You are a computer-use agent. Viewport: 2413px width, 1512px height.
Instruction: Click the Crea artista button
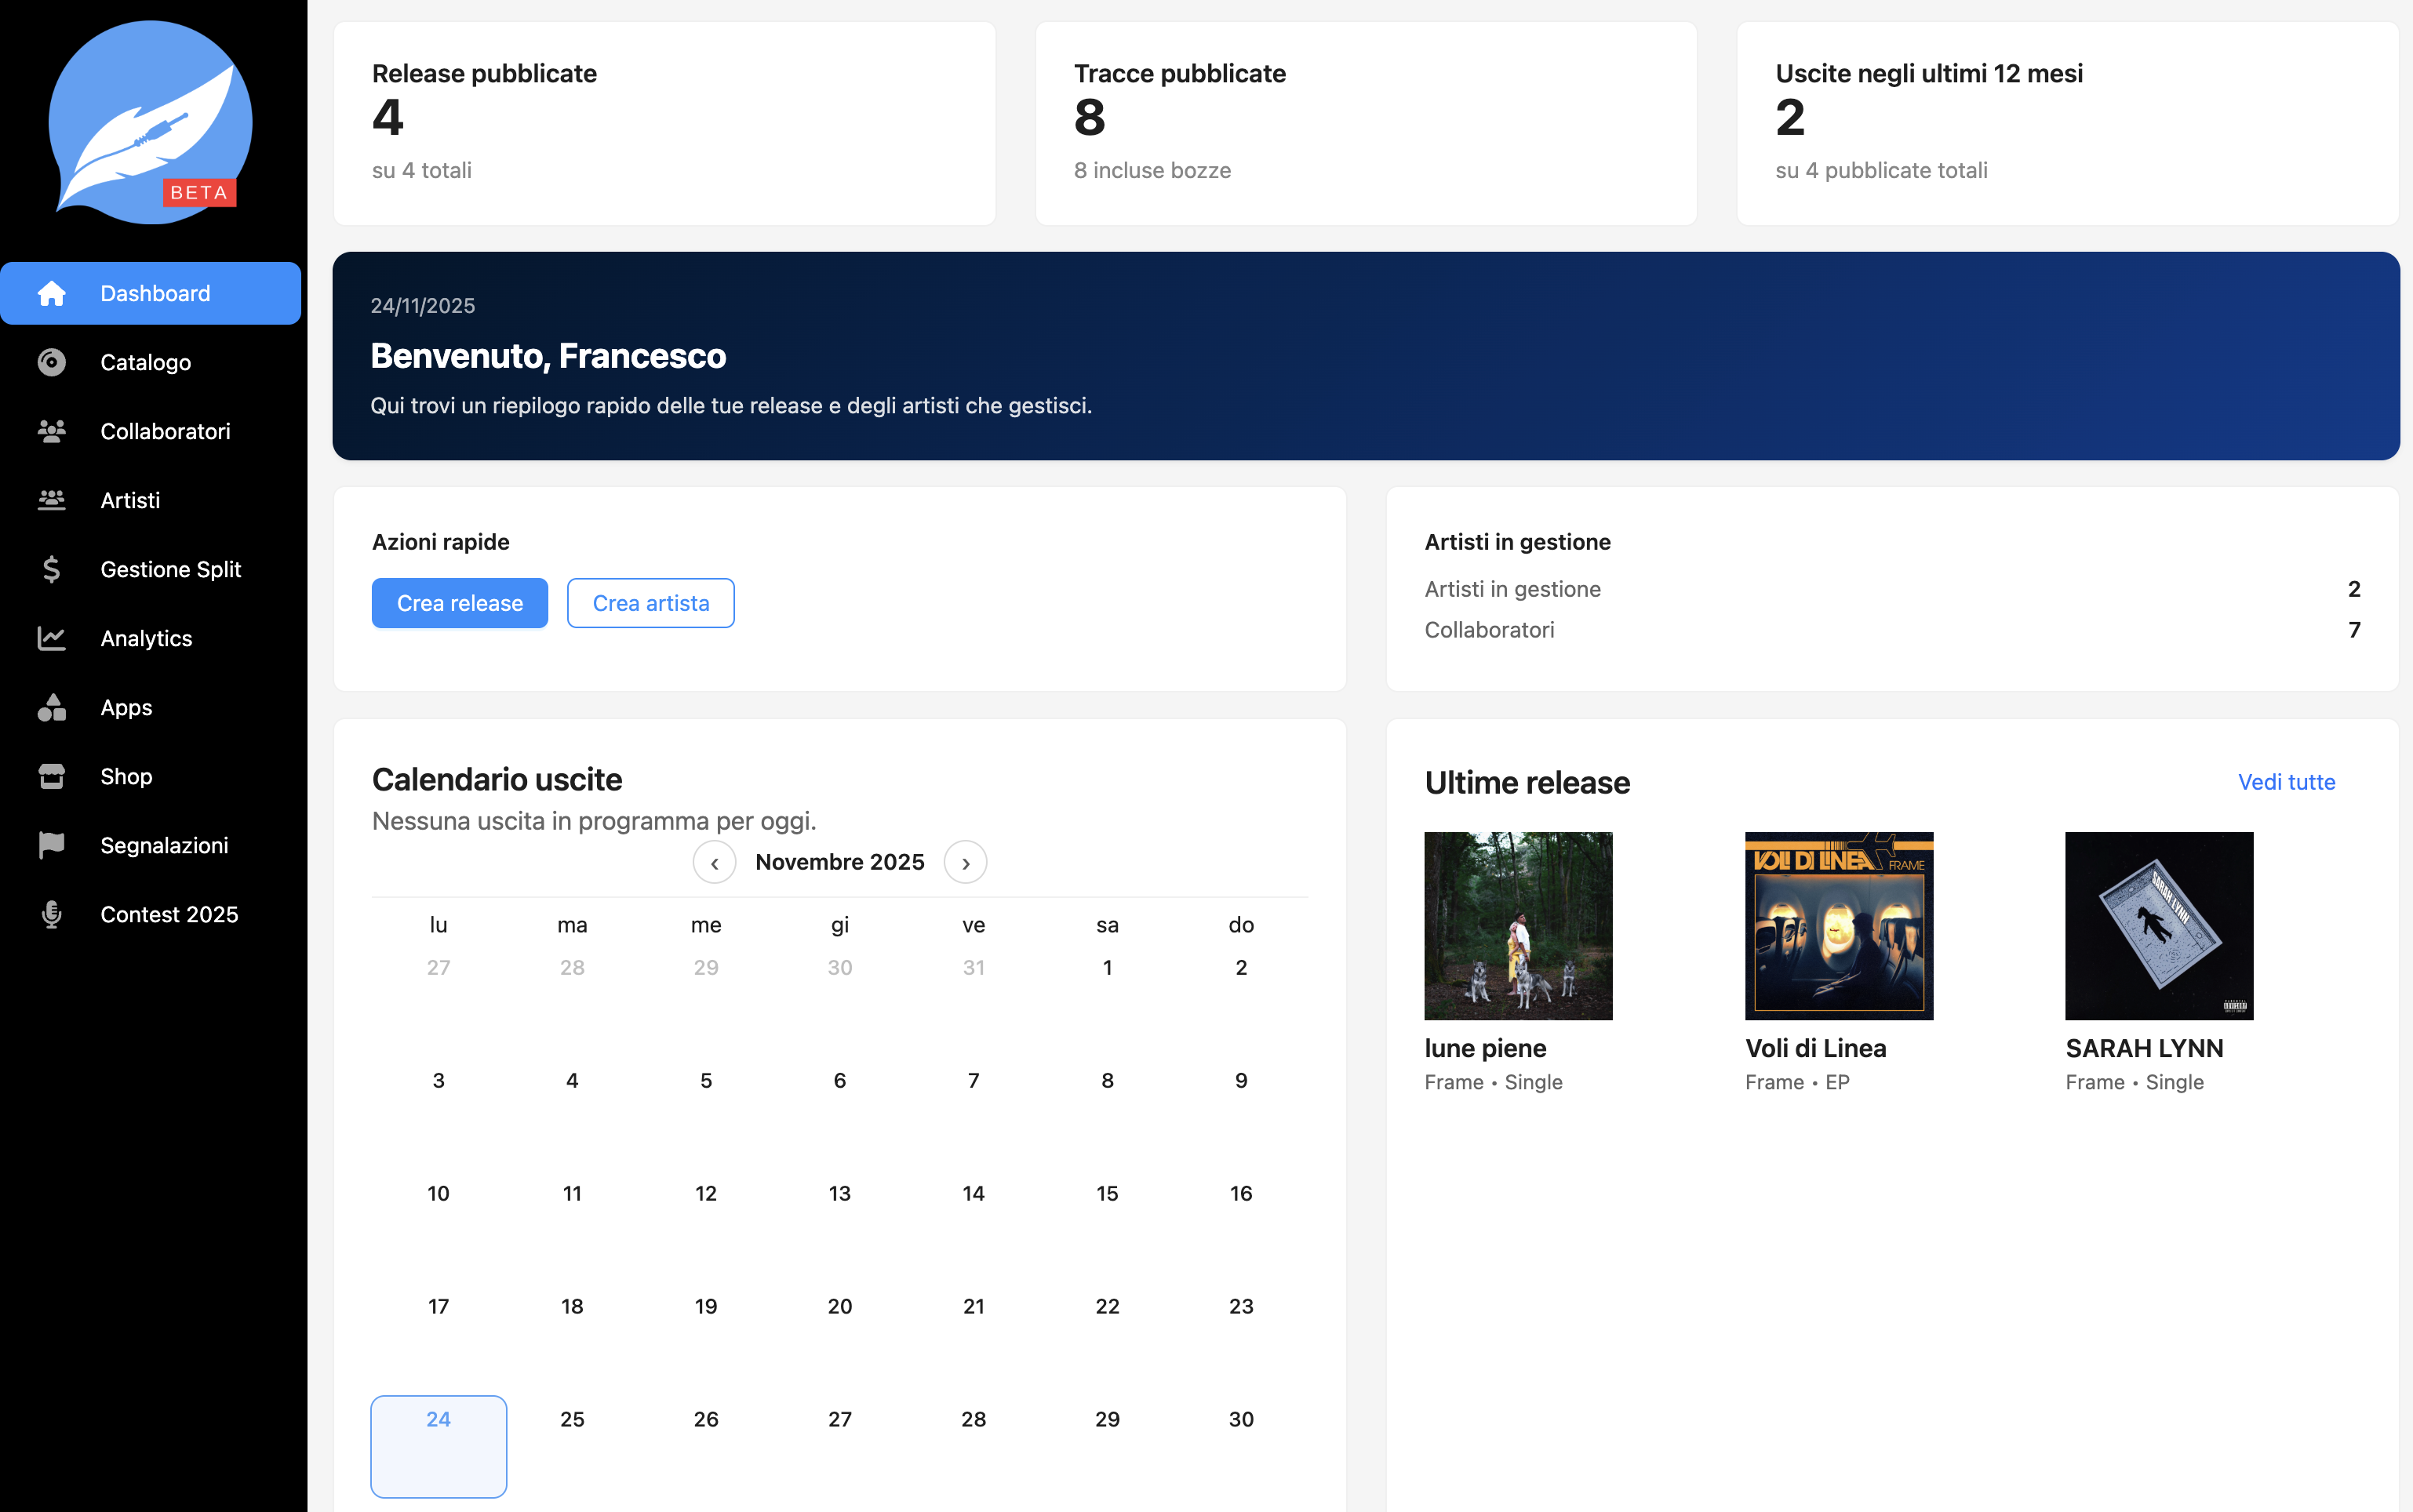coord(650,602)
